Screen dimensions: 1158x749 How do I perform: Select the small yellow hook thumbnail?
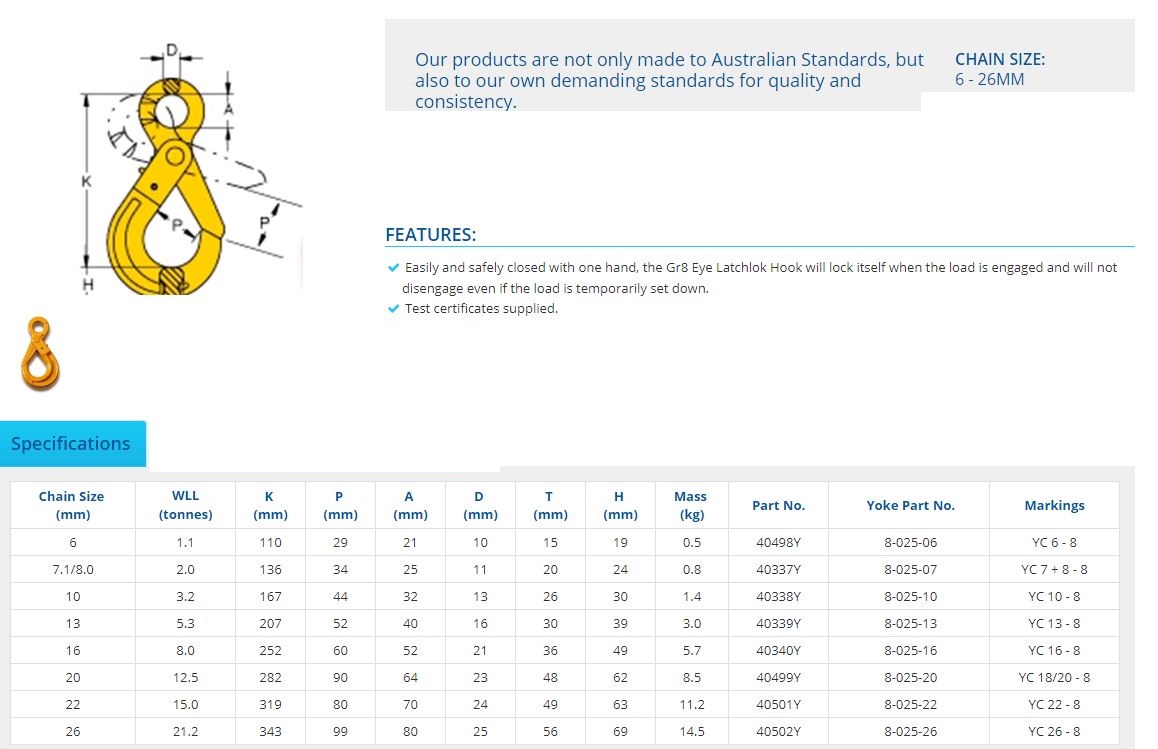pos(40,353)
